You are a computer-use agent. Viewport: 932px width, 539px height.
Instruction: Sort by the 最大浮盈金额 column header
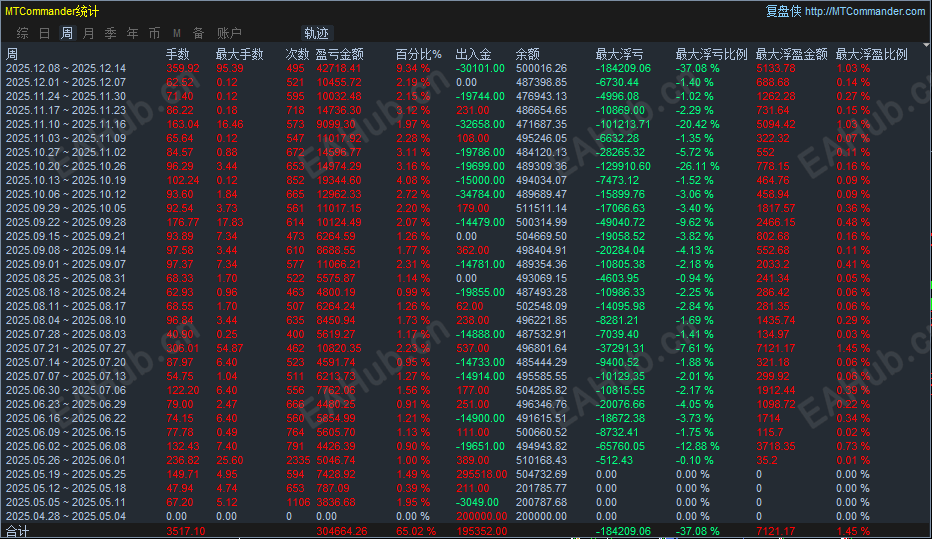tap(792, 54)
